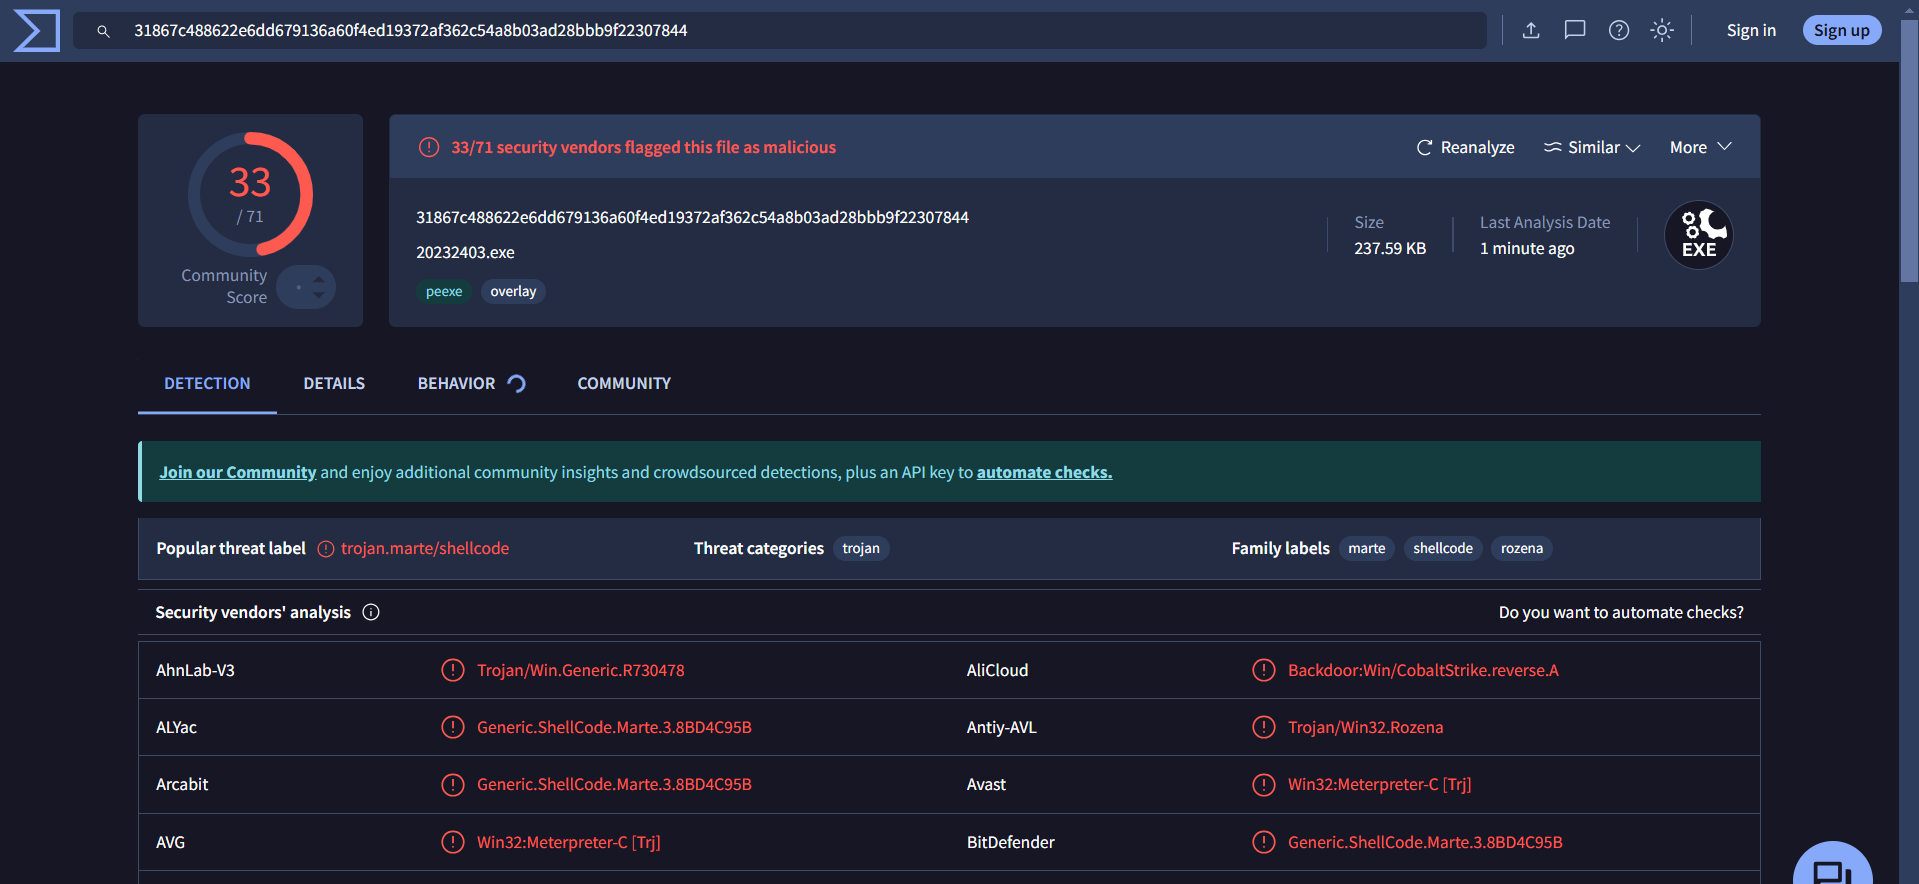Click ALYac's Generic.ShellCode.Marte result
Viewport: 1919px width, 884px height.
[614, 727]
